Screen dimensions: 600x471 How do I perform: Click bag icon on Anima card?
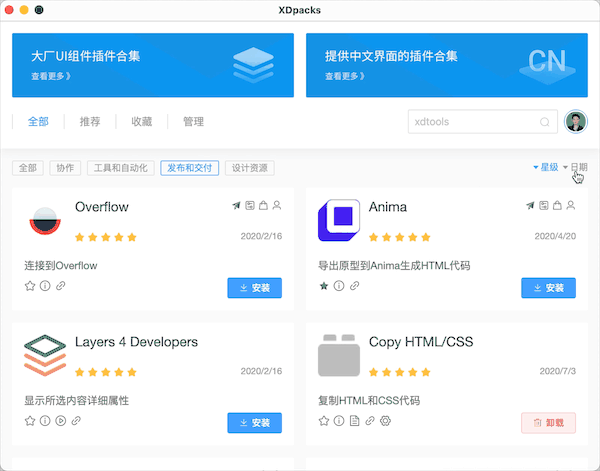[x=557, y=205]
